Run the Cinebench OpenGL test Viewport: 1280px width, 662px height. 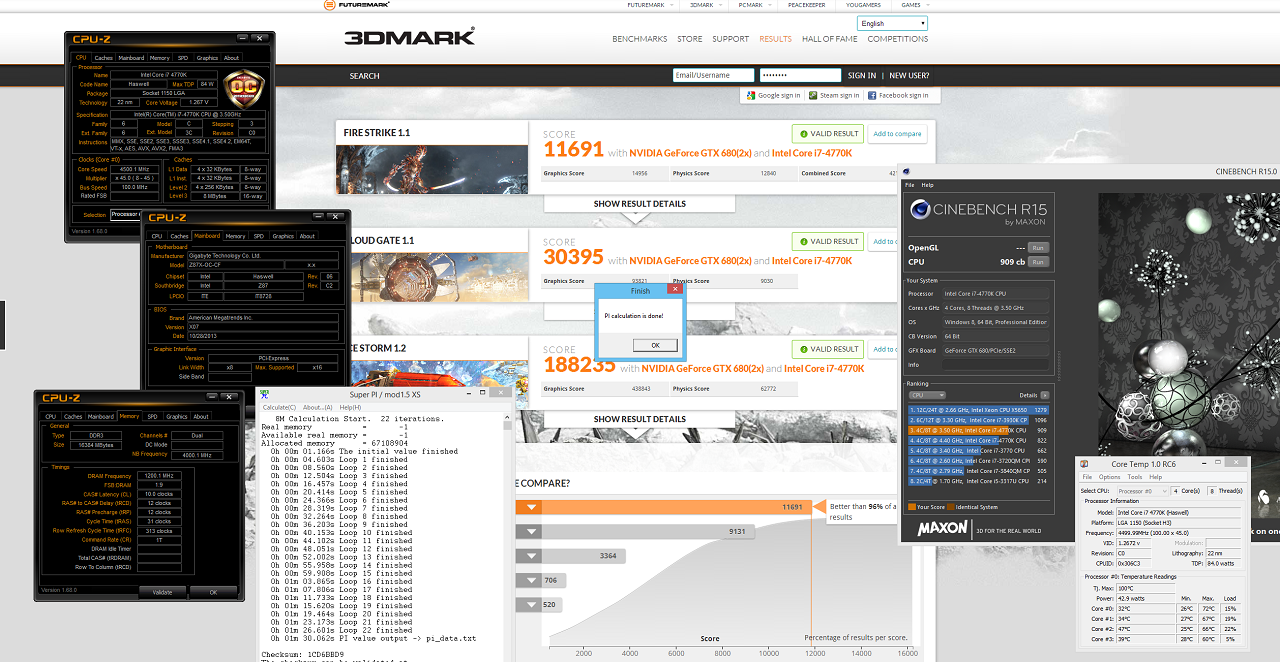[x=1038, y=247]
